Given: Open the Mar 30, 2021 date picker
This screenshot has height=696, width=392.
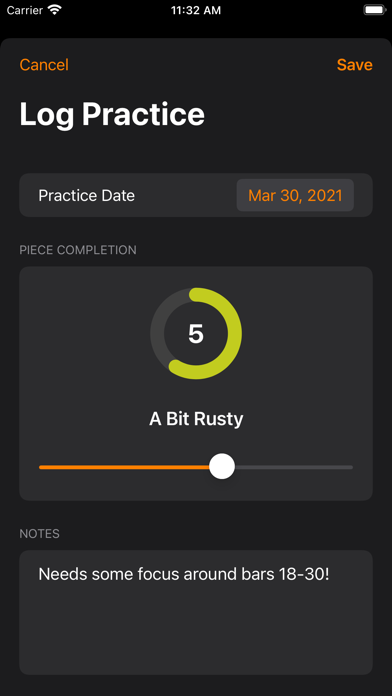Looking at the screenshot, I should (x=295, y=195).
